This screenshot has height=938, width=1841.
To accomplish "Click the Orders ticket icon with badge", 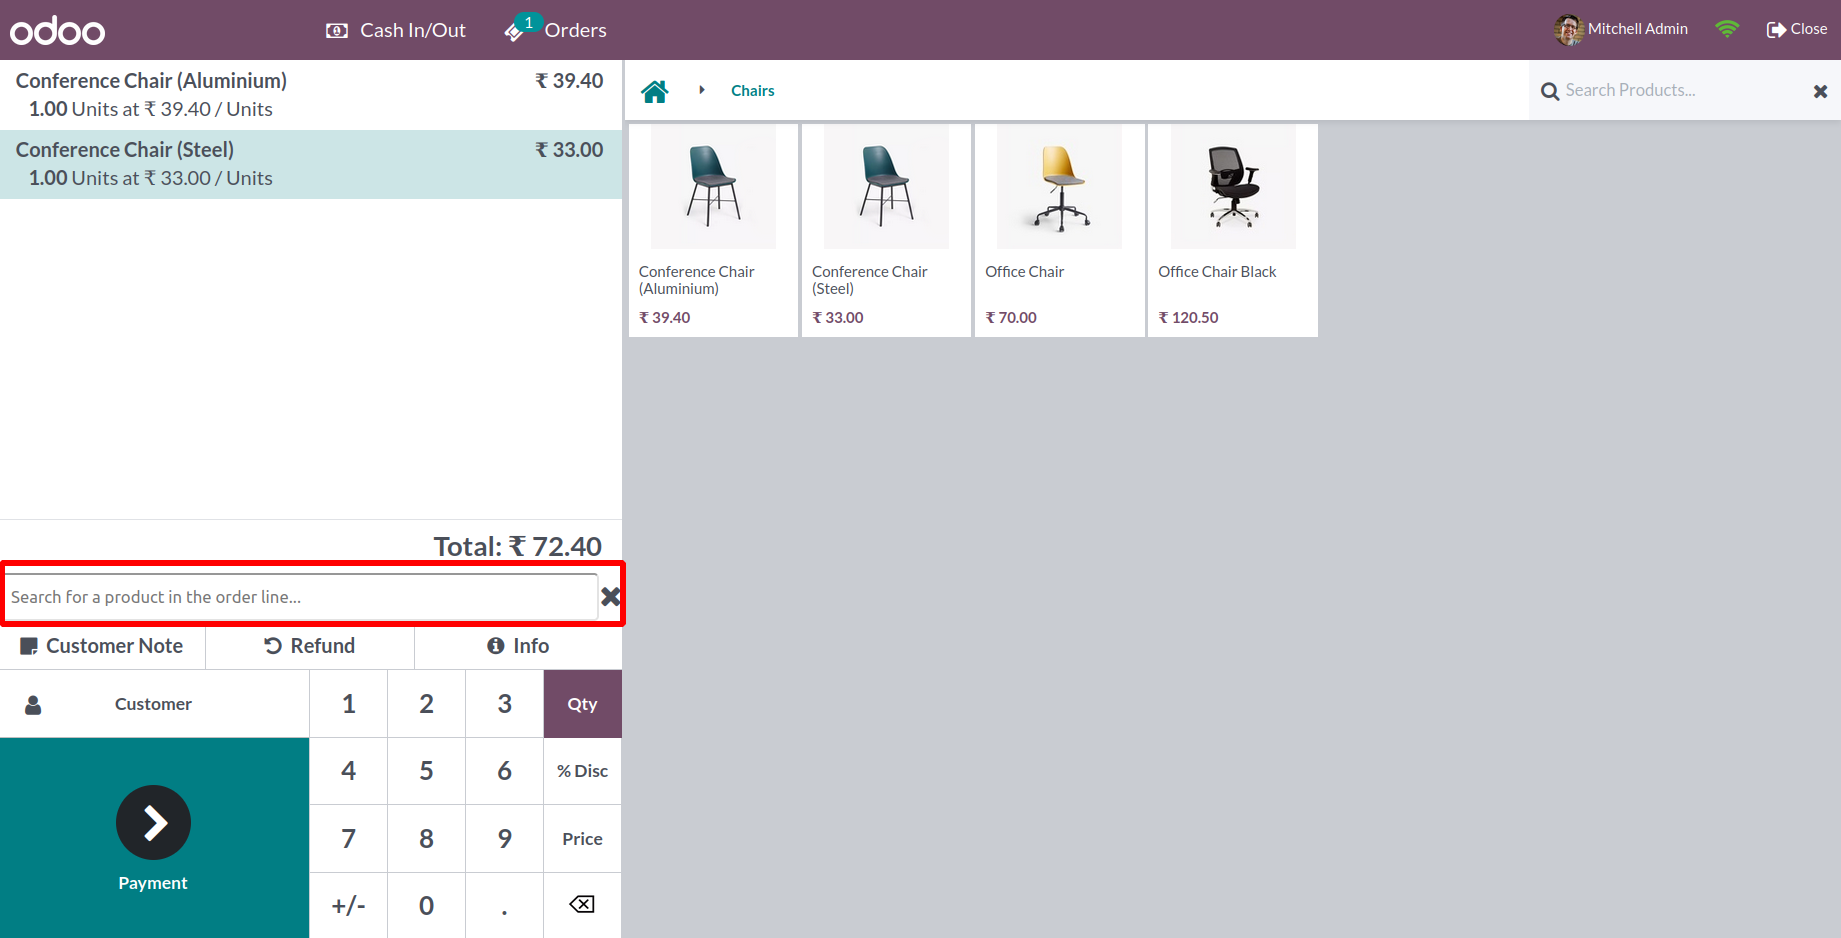I will pyautogui.click(x=522, y=28).
